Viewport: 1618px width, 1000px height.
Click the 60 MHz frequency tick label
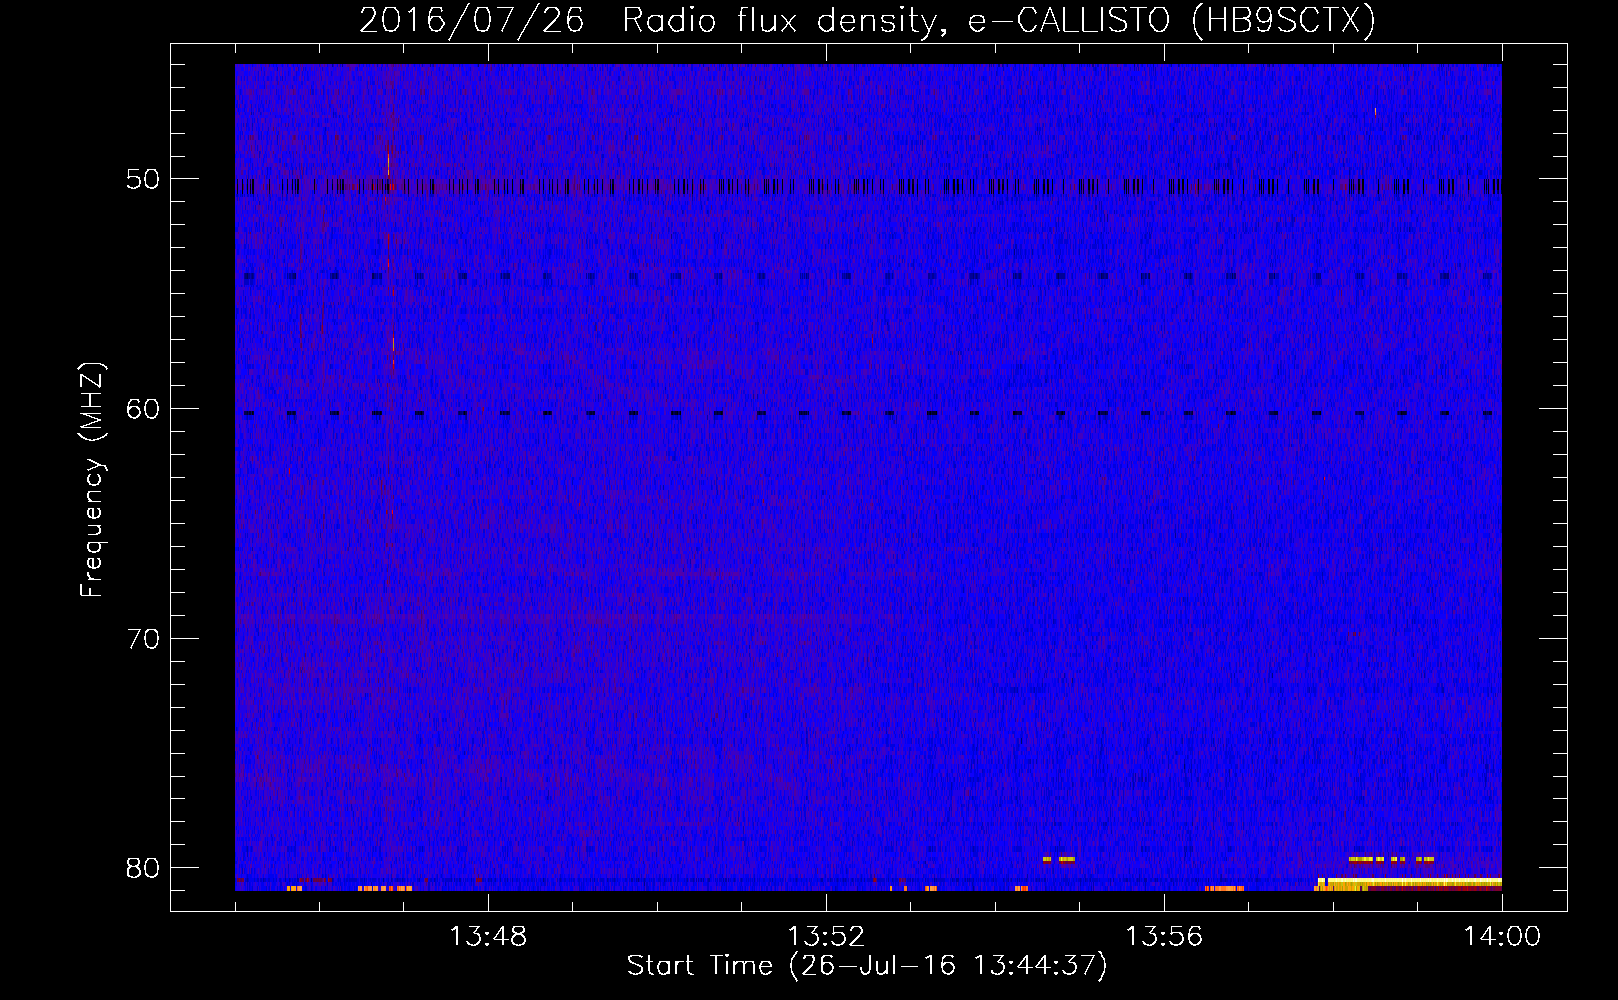pyautogui.click(x=143, y=408)
